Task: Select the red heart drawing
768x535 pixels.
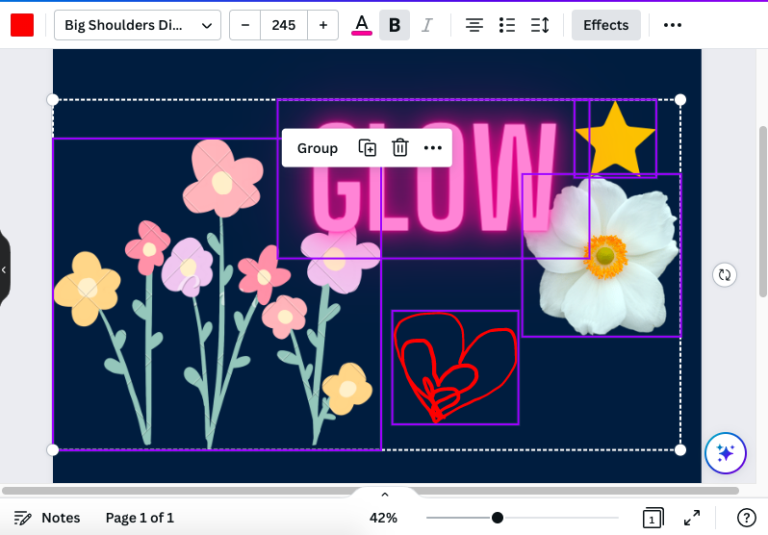Action: pyautogui.click(x=455, y=367)
